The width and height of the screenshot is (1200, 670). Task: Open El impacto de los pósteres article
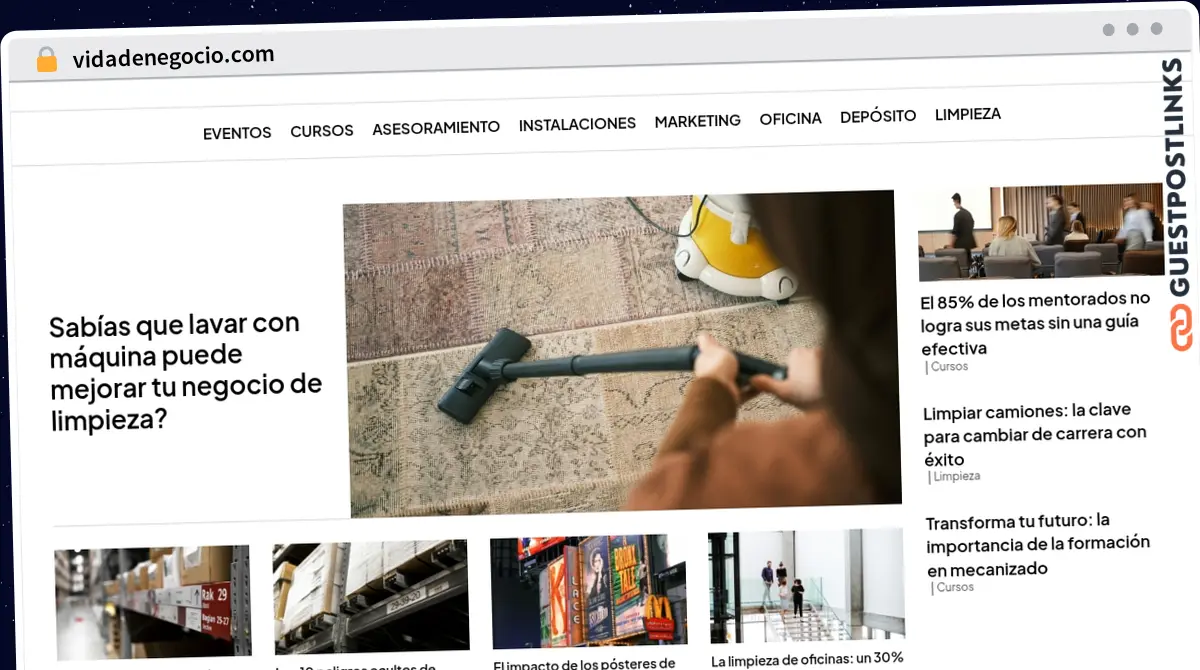point(586,663)
